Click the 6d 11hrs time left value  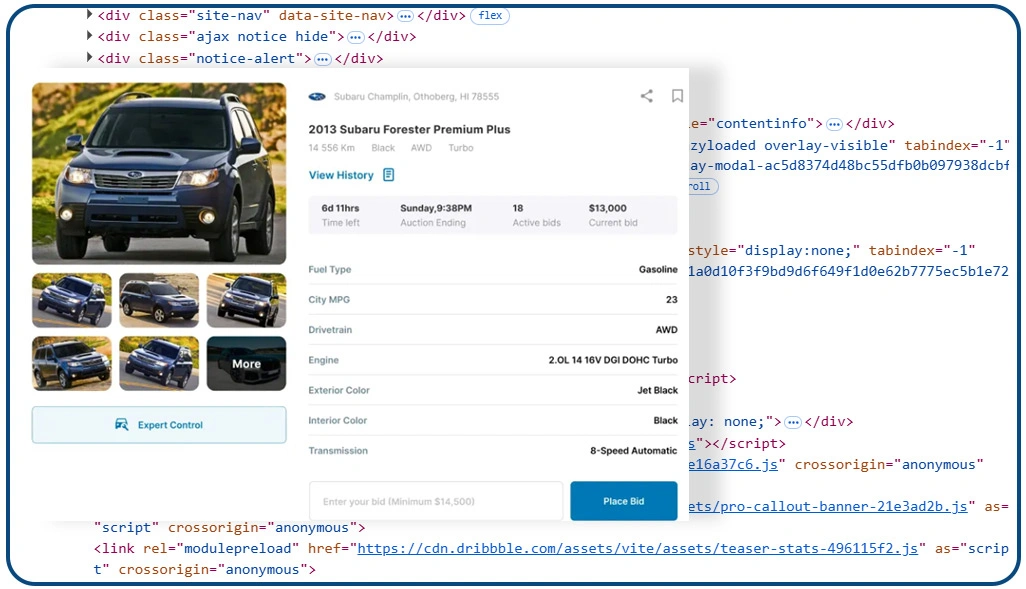coord(340,208)
